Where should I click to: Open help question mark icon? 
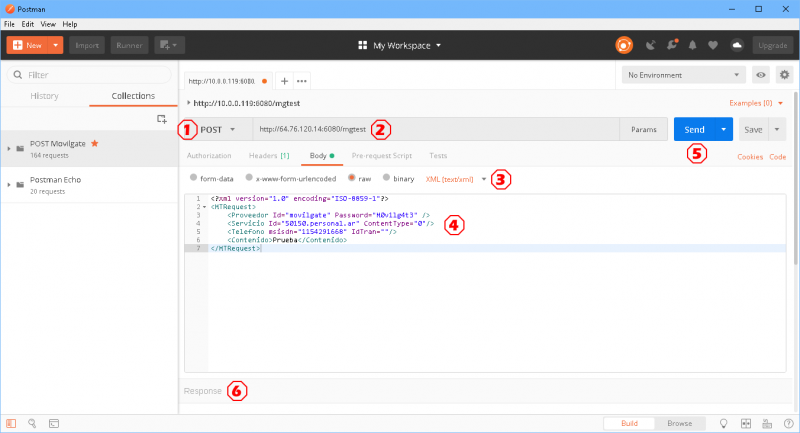click(788, 423)
